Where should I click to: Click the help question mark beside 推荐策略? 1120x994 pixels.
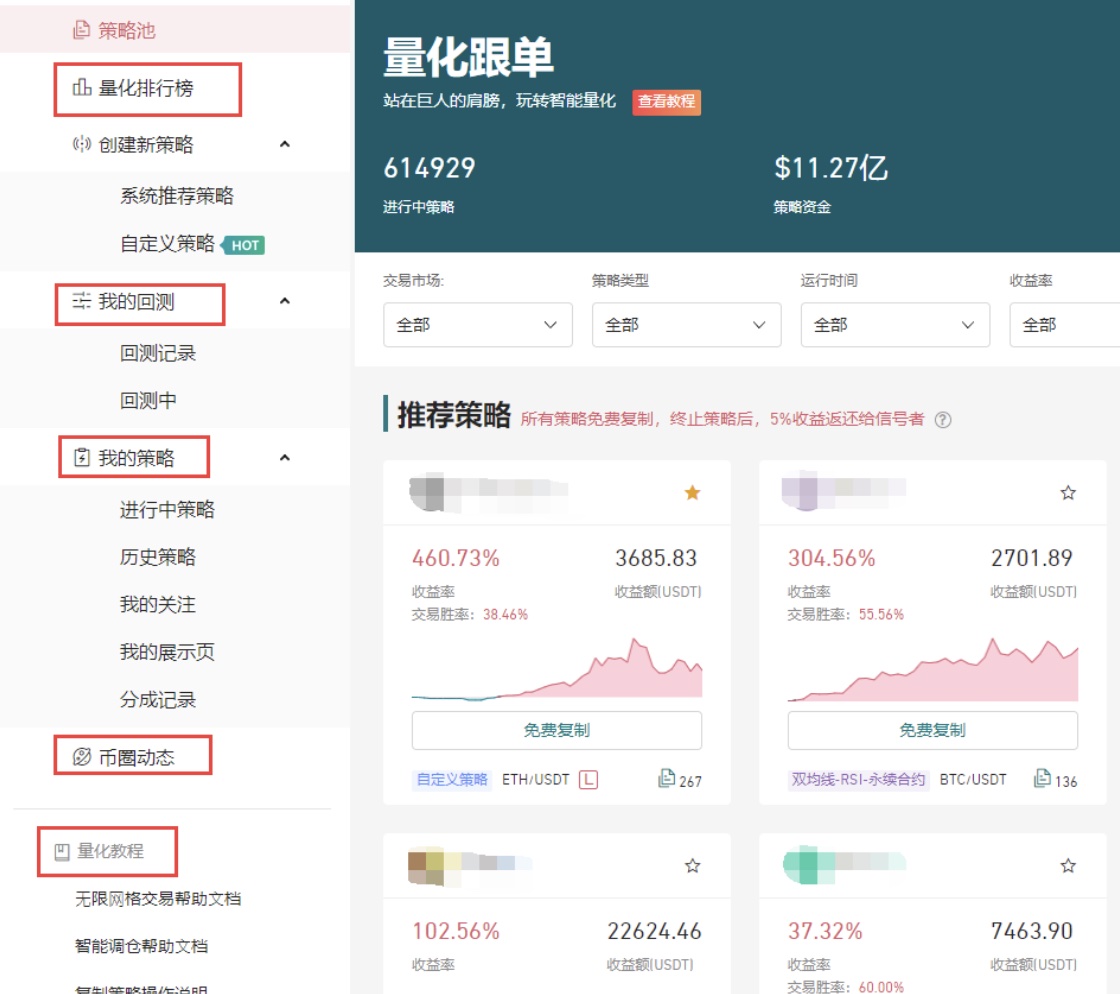coord(942,420)
